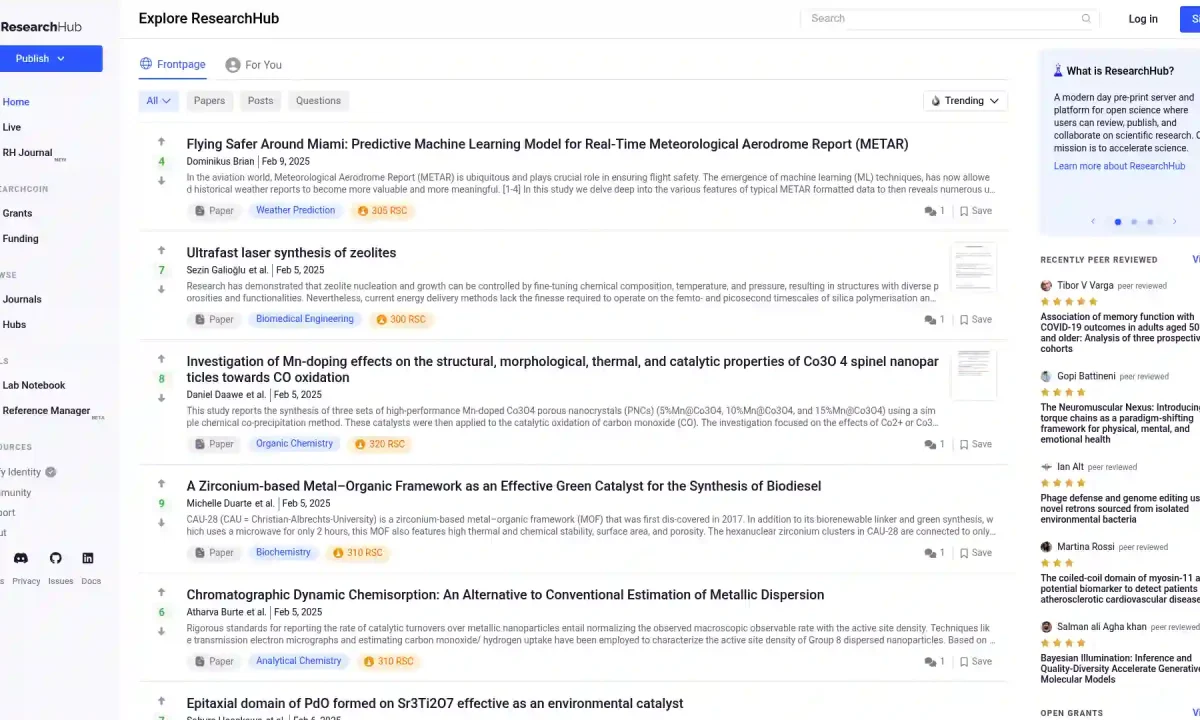
Task: Visit the LinkedIn icon in sidebar footer
Action: (x=88, y=558)
